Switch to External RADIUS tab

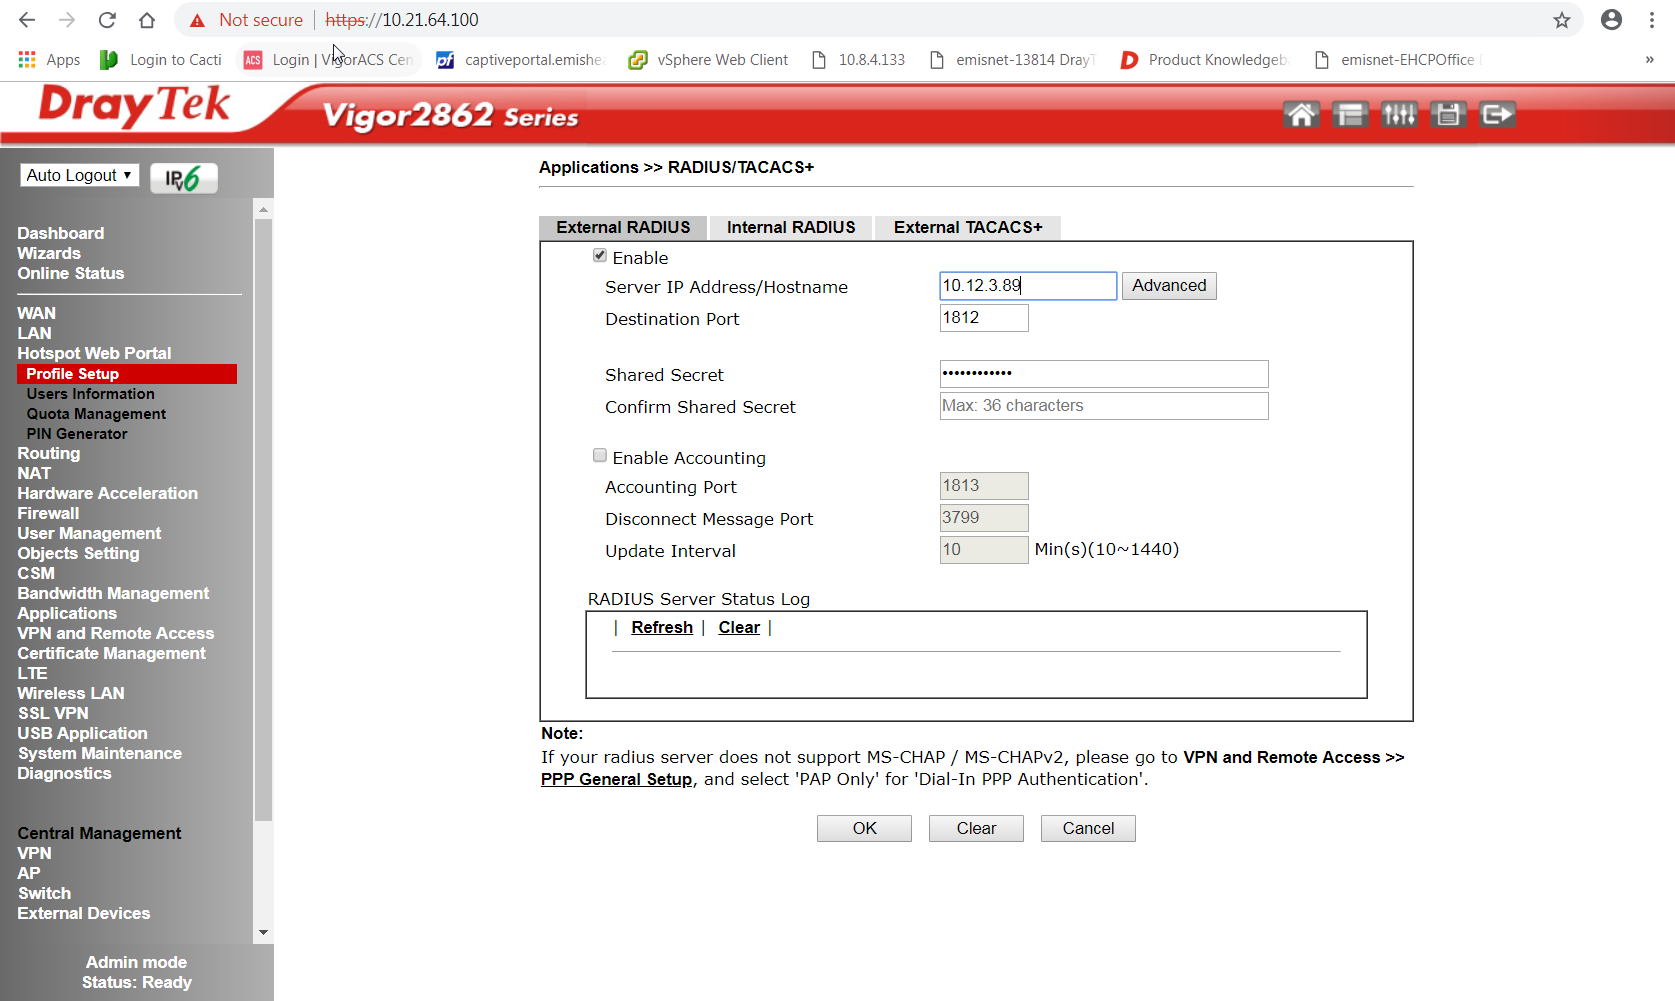pyautogui.click(x=623, y=228)
